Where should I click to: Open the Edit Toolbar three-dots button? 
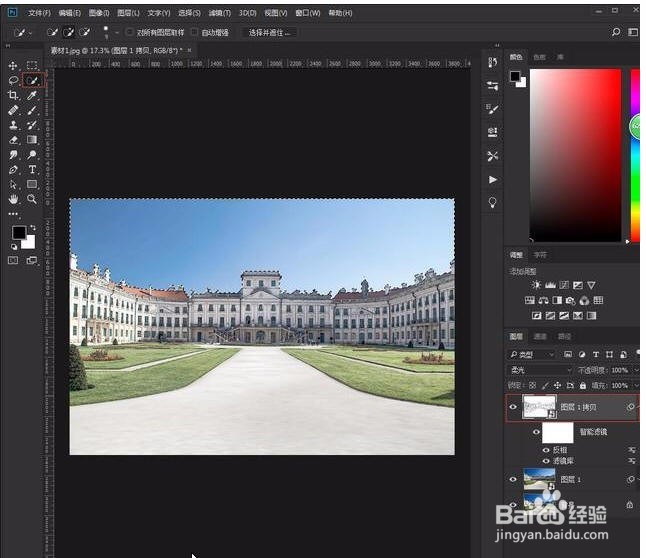tap(13, 214)
